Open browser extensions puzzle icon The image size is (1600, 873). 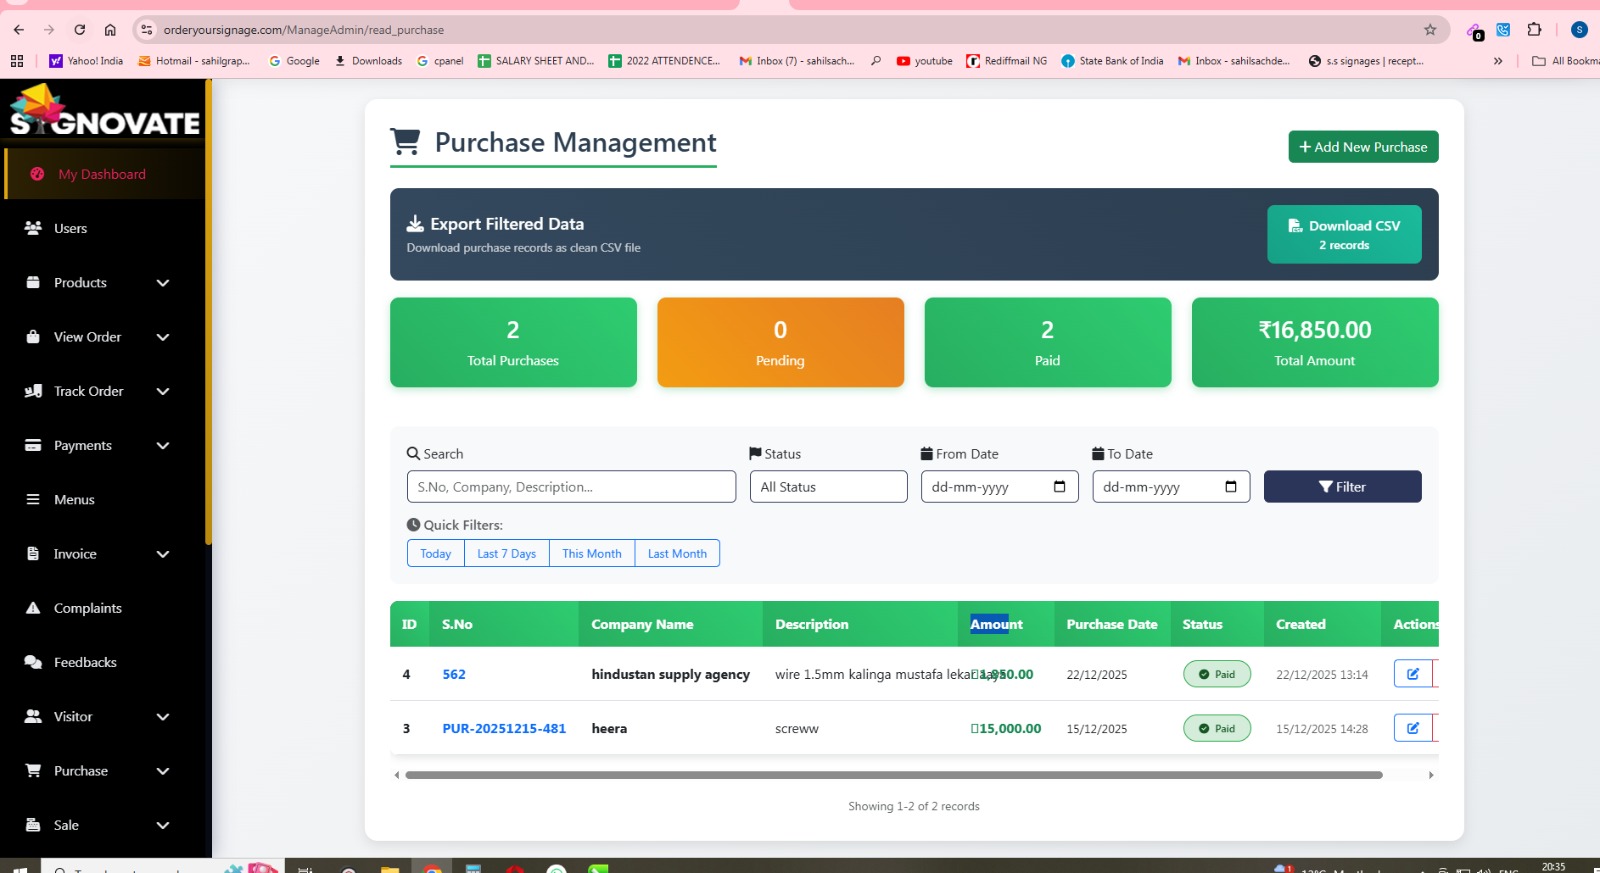(1534, 30)
